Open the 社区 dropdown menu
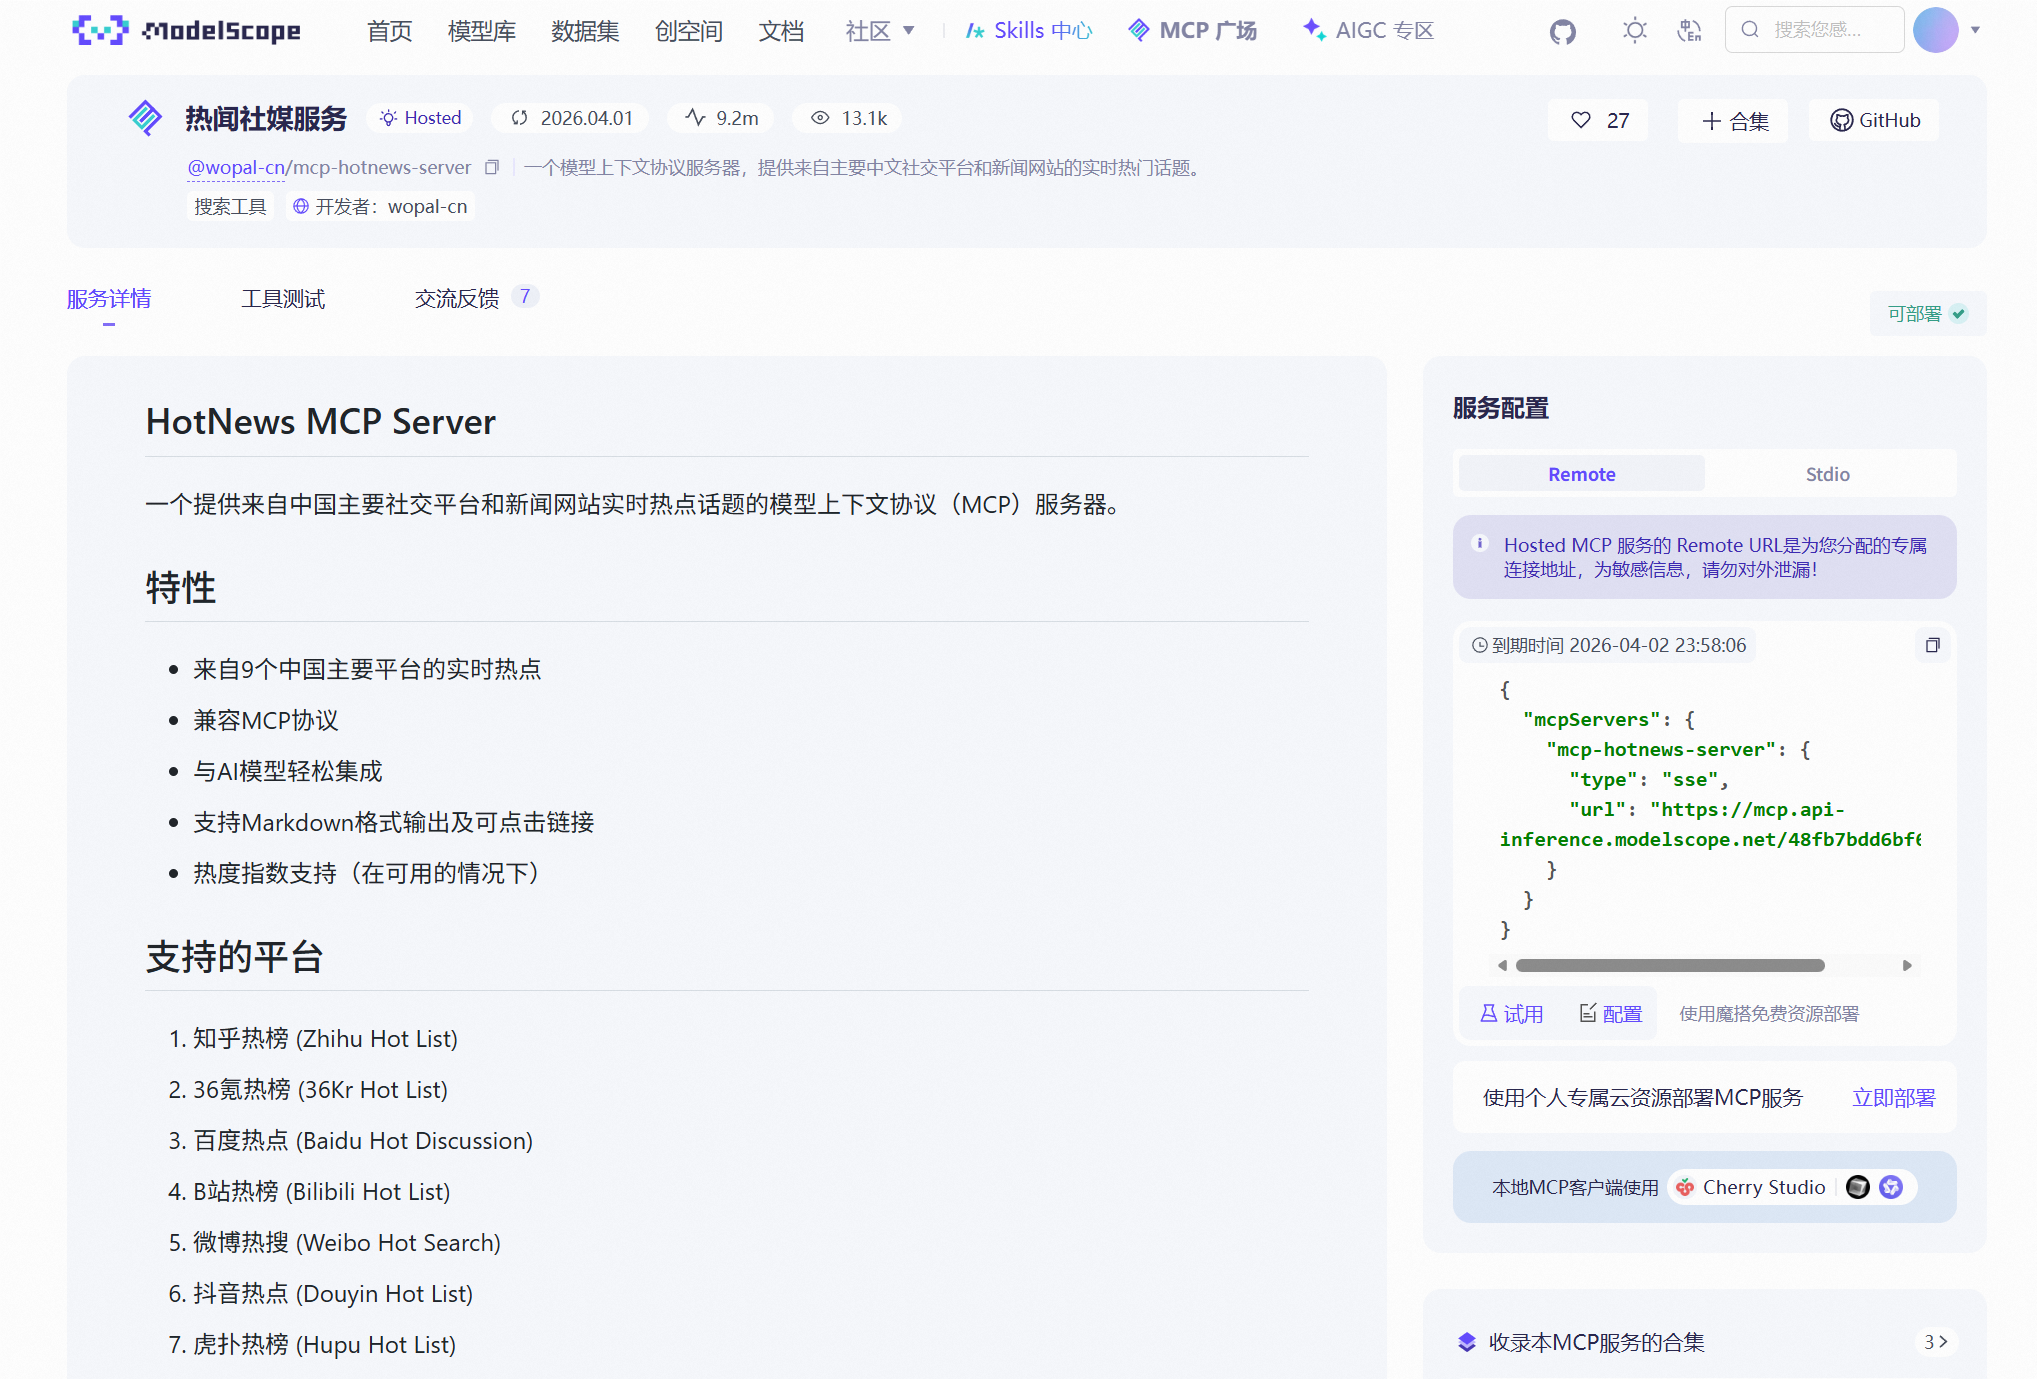This screenshot has height=1380, width=2037. coord(880,31)
